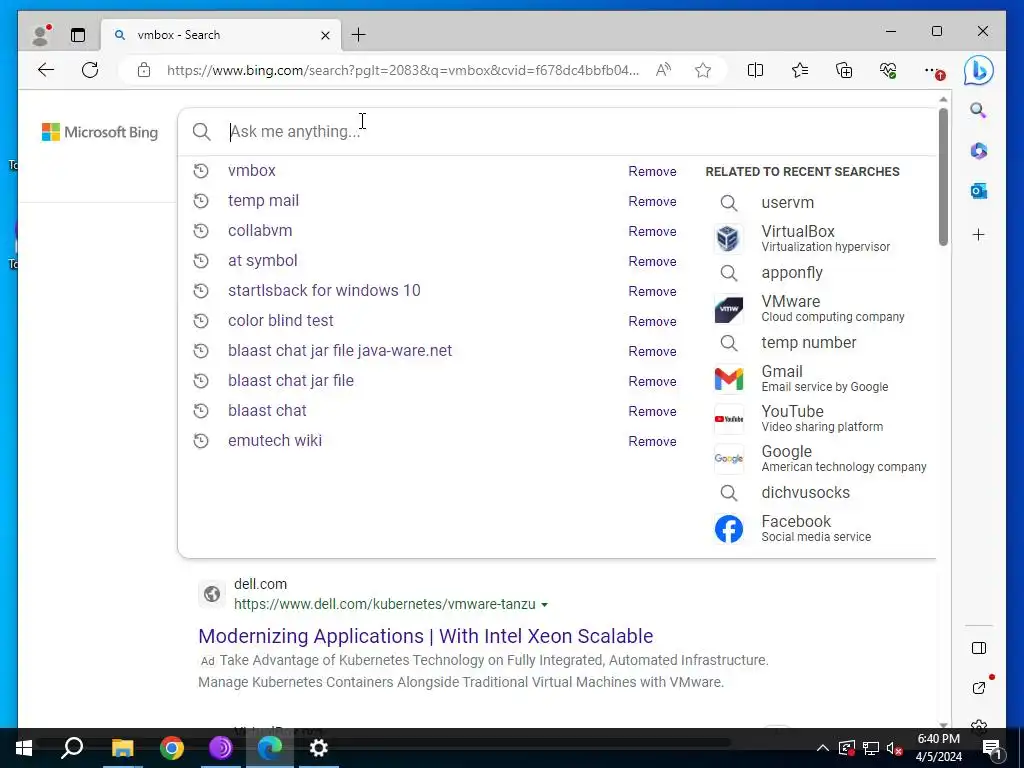Toggle split screen view
The height and width of the screenshot is (768, 1024).
tap(755, 70)
